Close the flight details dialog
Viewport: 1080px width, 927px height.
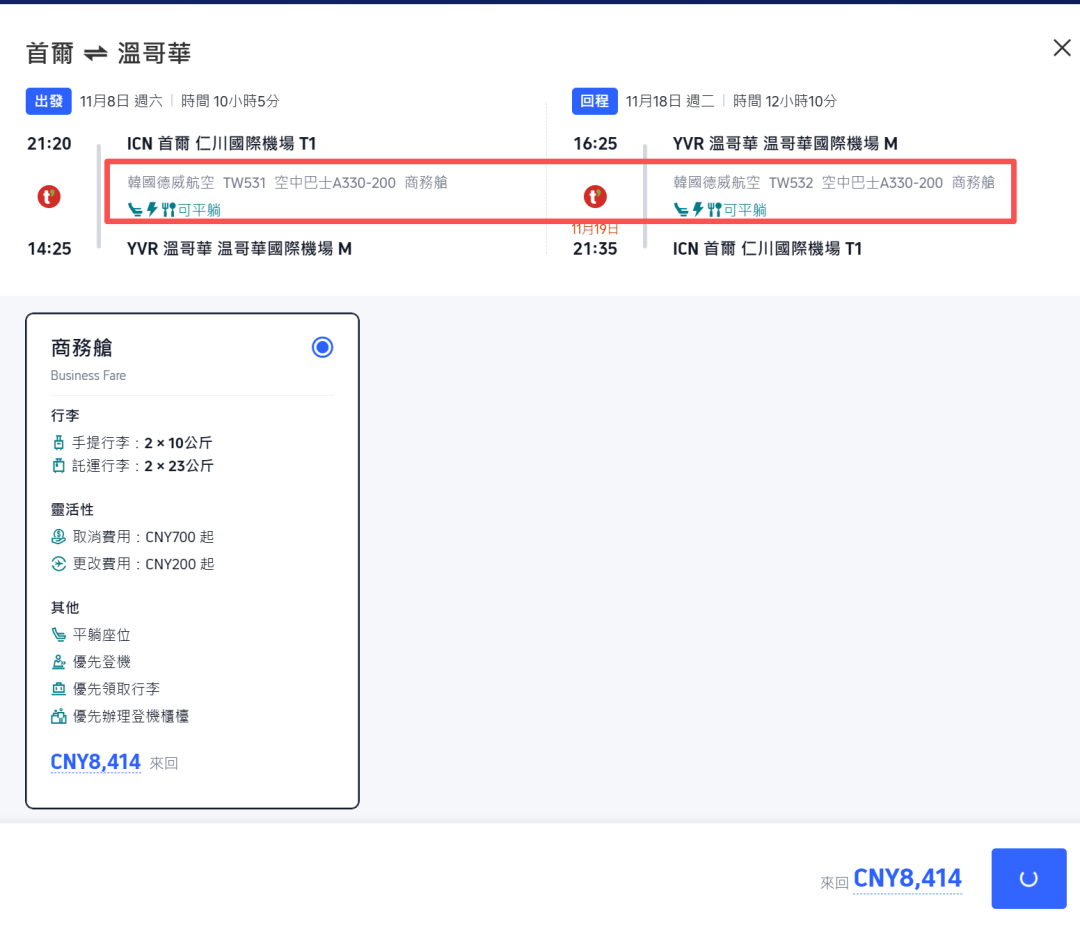tap(1061, 48)
